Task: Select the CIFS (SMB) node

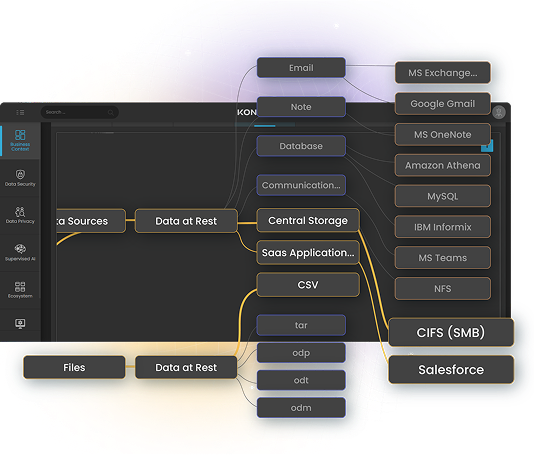Action: [x=451, y=332]
